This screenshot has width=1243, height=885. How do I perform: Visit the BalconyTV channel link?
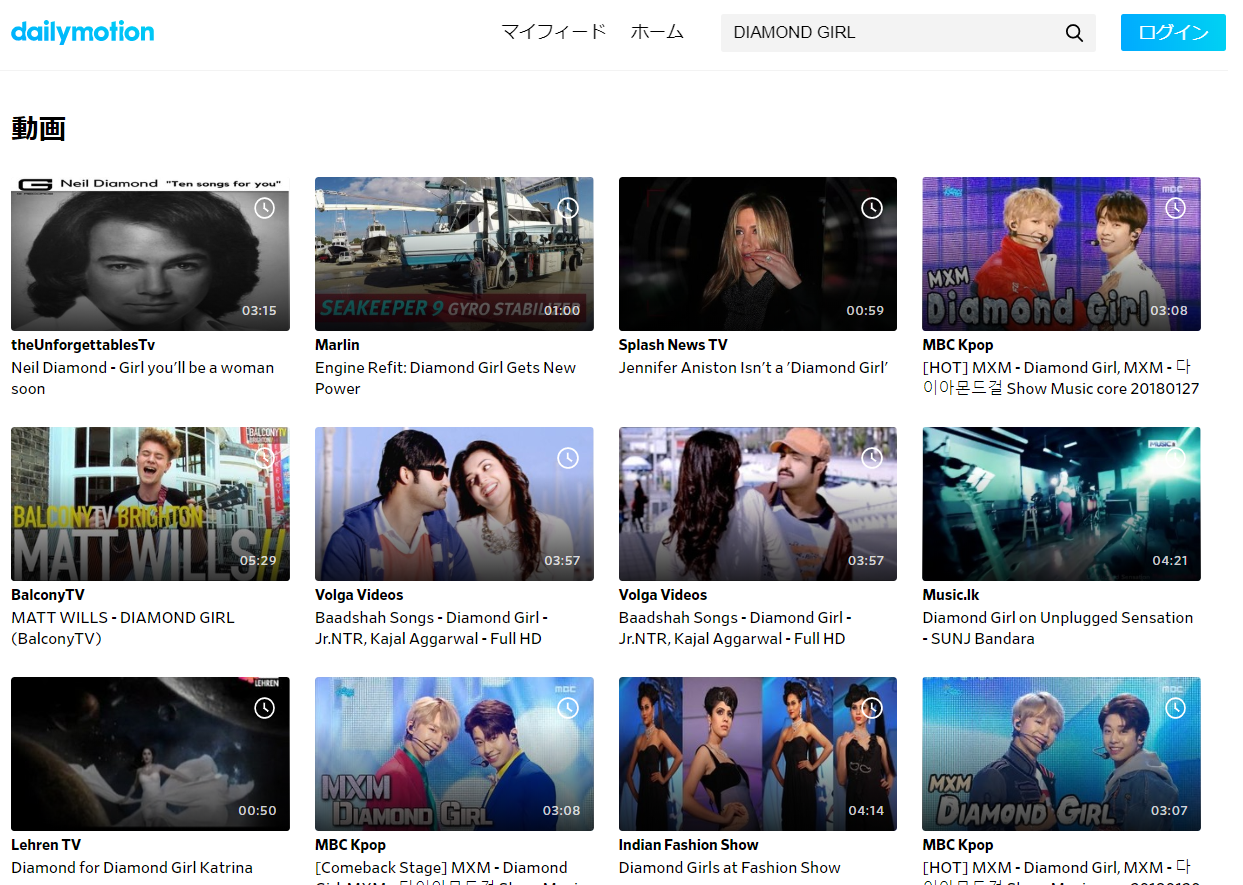point(48,595)
